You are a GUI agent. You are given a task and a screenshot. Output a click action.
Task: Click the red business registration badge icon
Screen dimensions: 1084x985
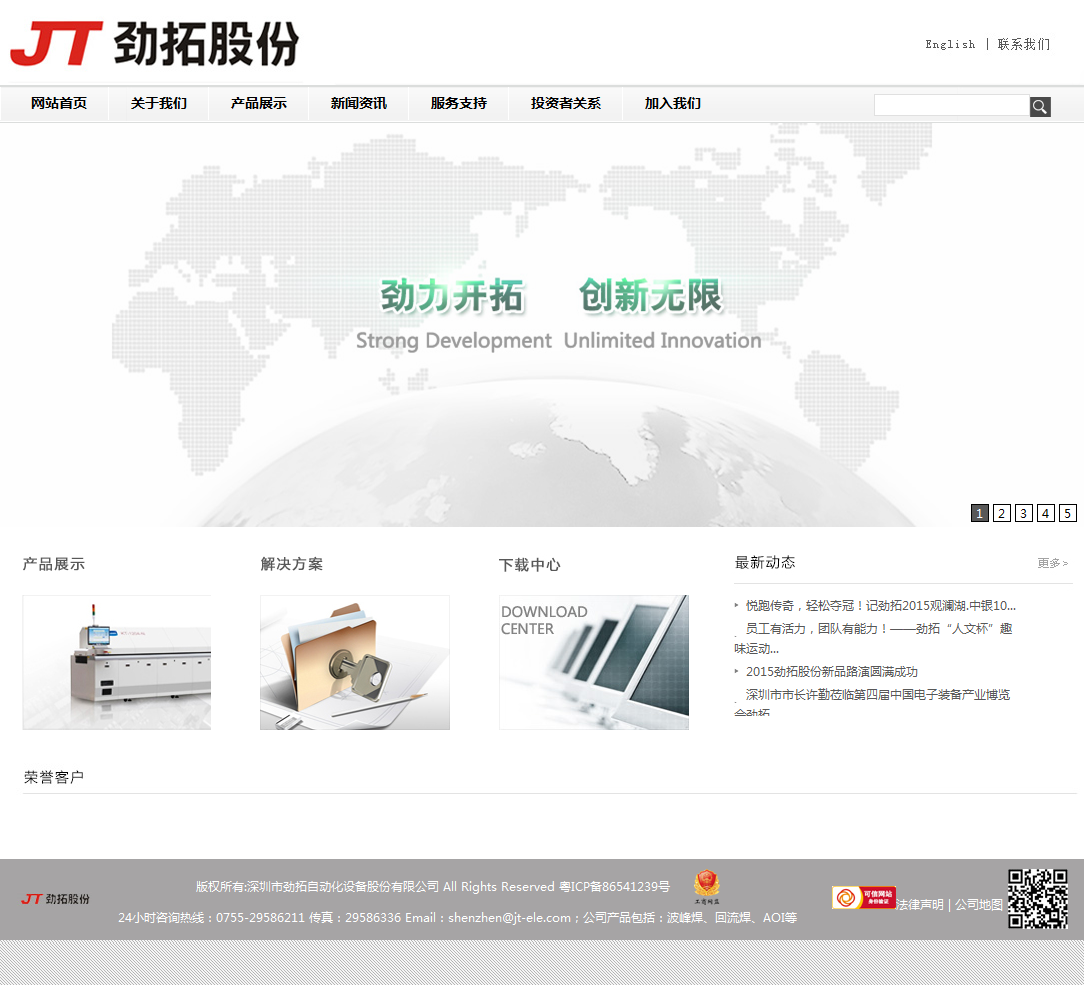707,887
